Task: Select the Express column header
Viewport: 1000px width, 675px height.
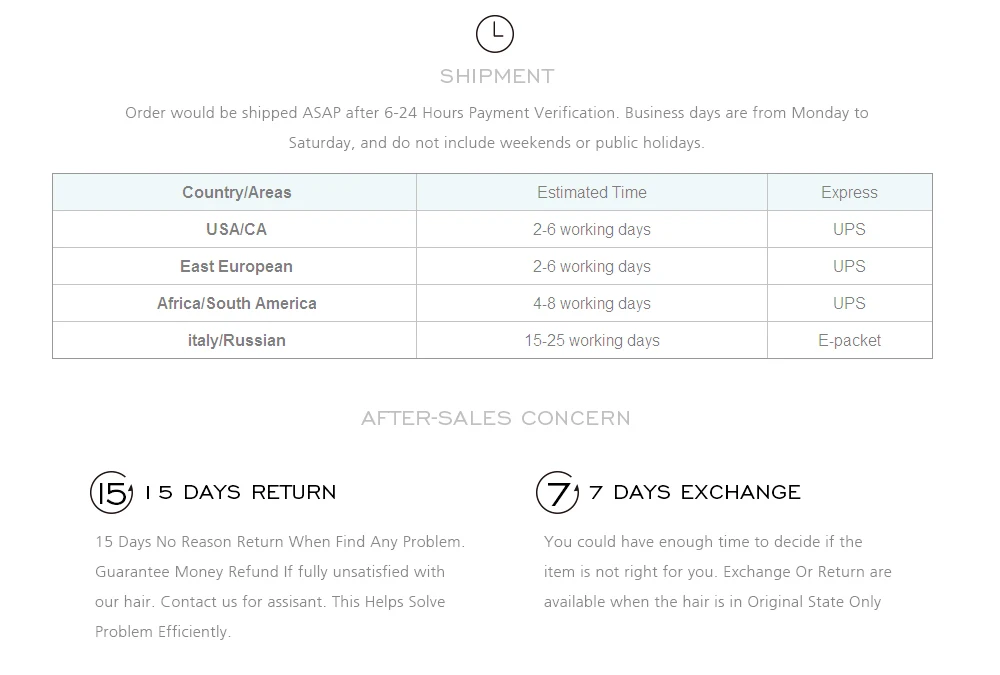Action: [849, 192]
